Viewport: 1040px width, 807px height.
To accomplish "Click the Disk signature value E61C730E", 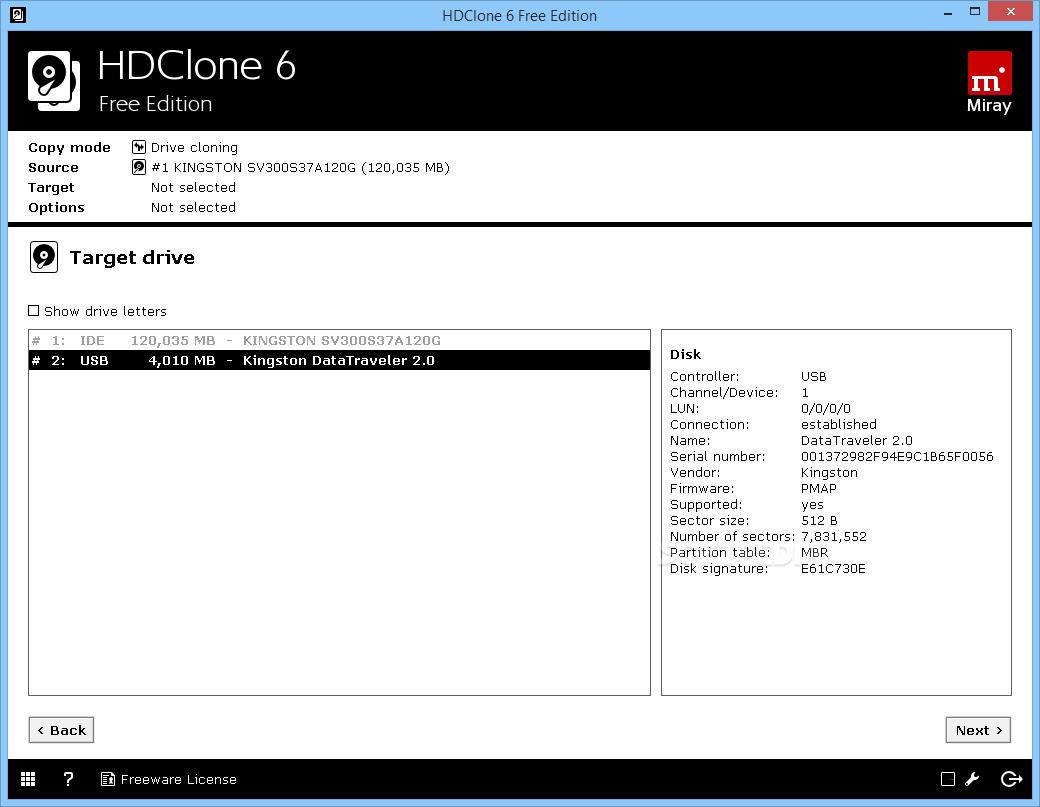I will pyautogui.click(x=833, y=568).
